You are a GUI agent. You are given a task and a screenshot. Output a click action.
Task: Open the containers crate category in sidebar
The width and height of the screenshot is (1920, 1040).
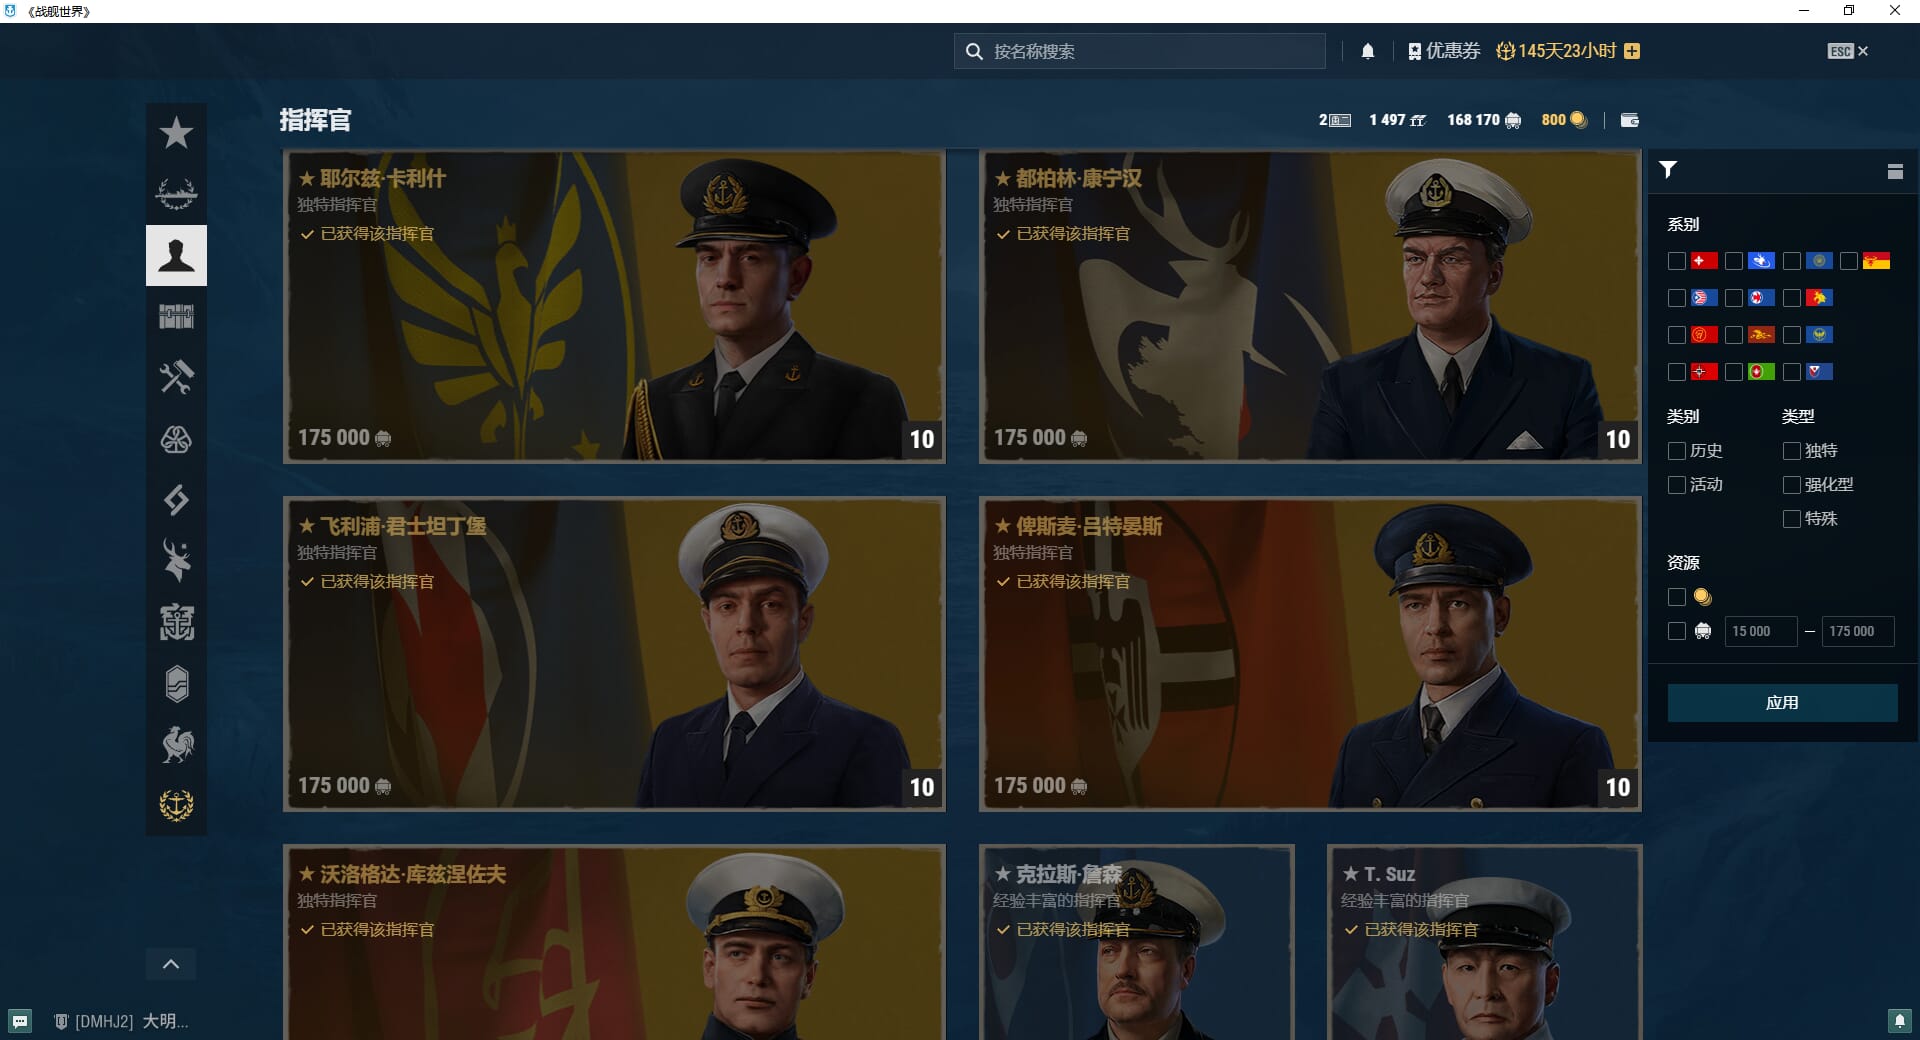tap(176, 317)
